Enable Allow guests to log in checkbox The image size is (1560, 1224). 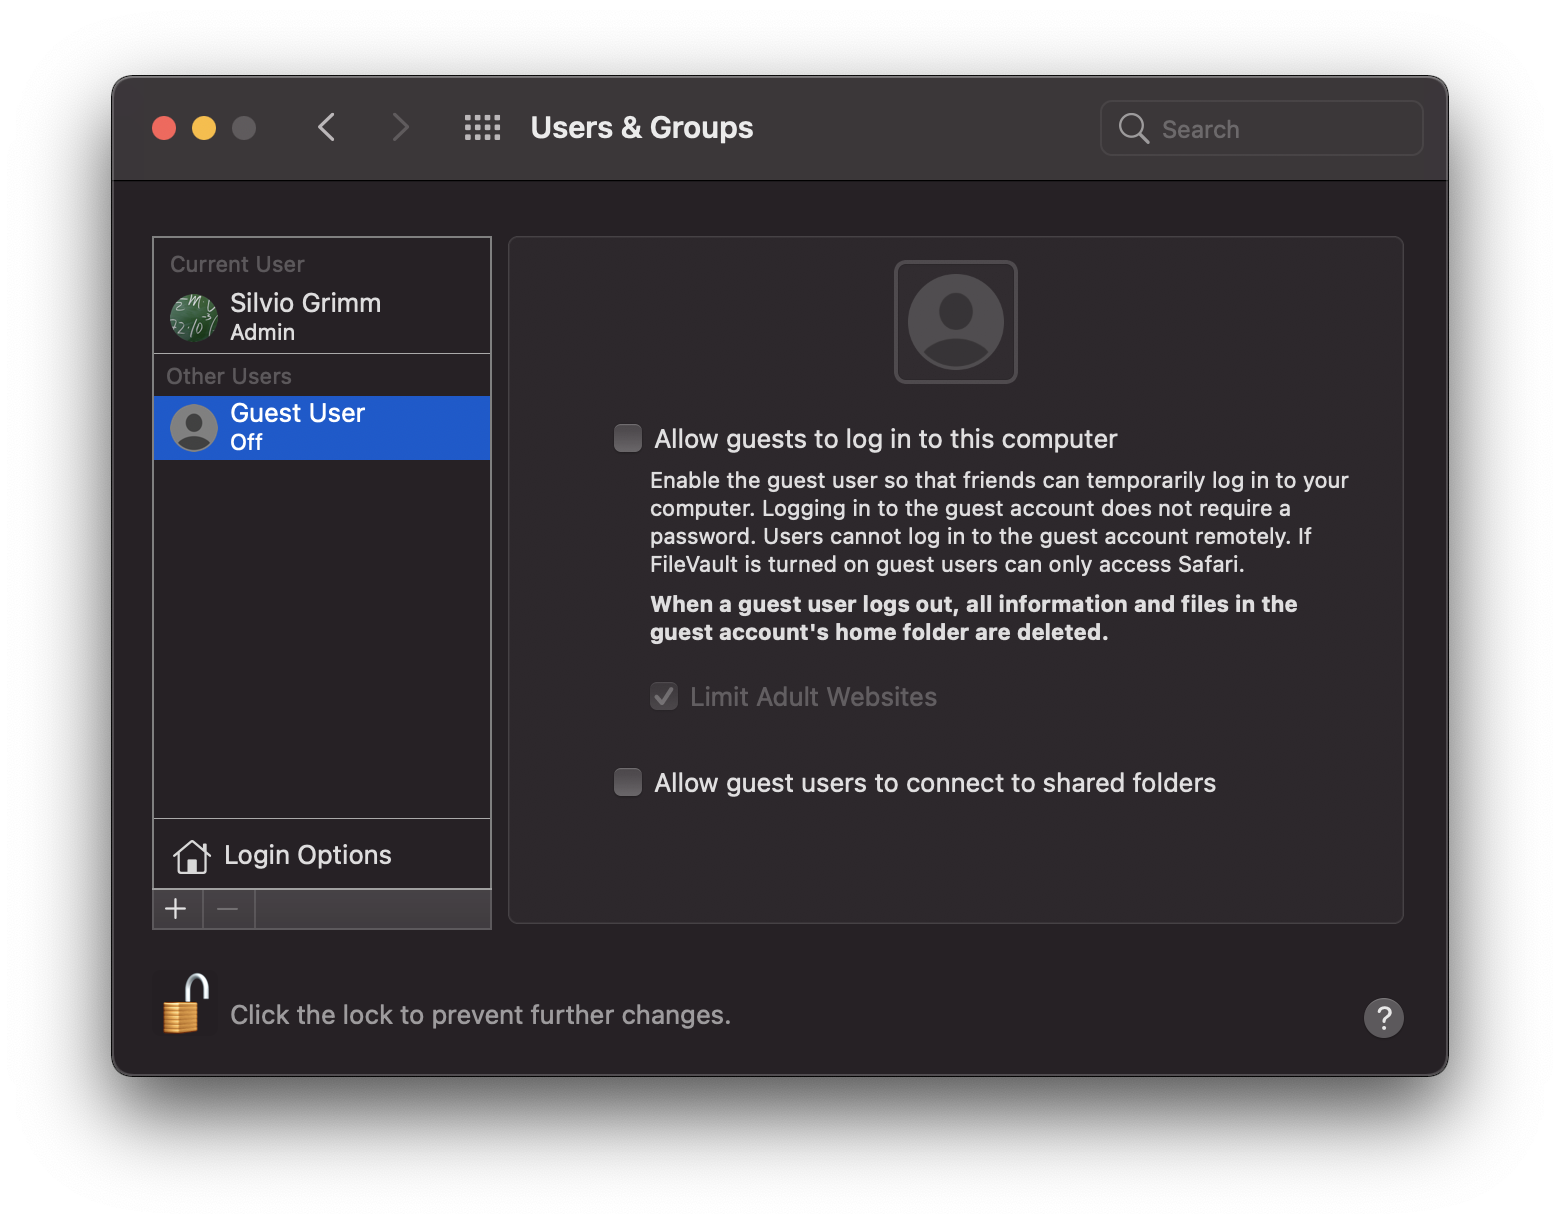[628, 439]
